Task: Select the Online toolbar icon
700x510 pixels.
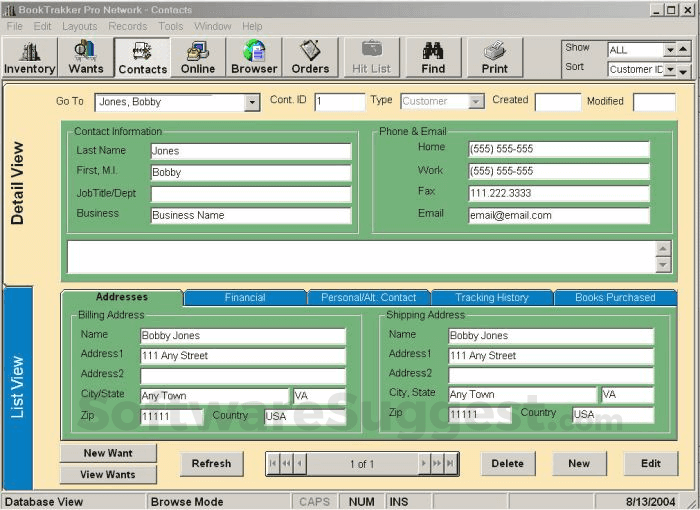Action: click(x=198, y=58)
